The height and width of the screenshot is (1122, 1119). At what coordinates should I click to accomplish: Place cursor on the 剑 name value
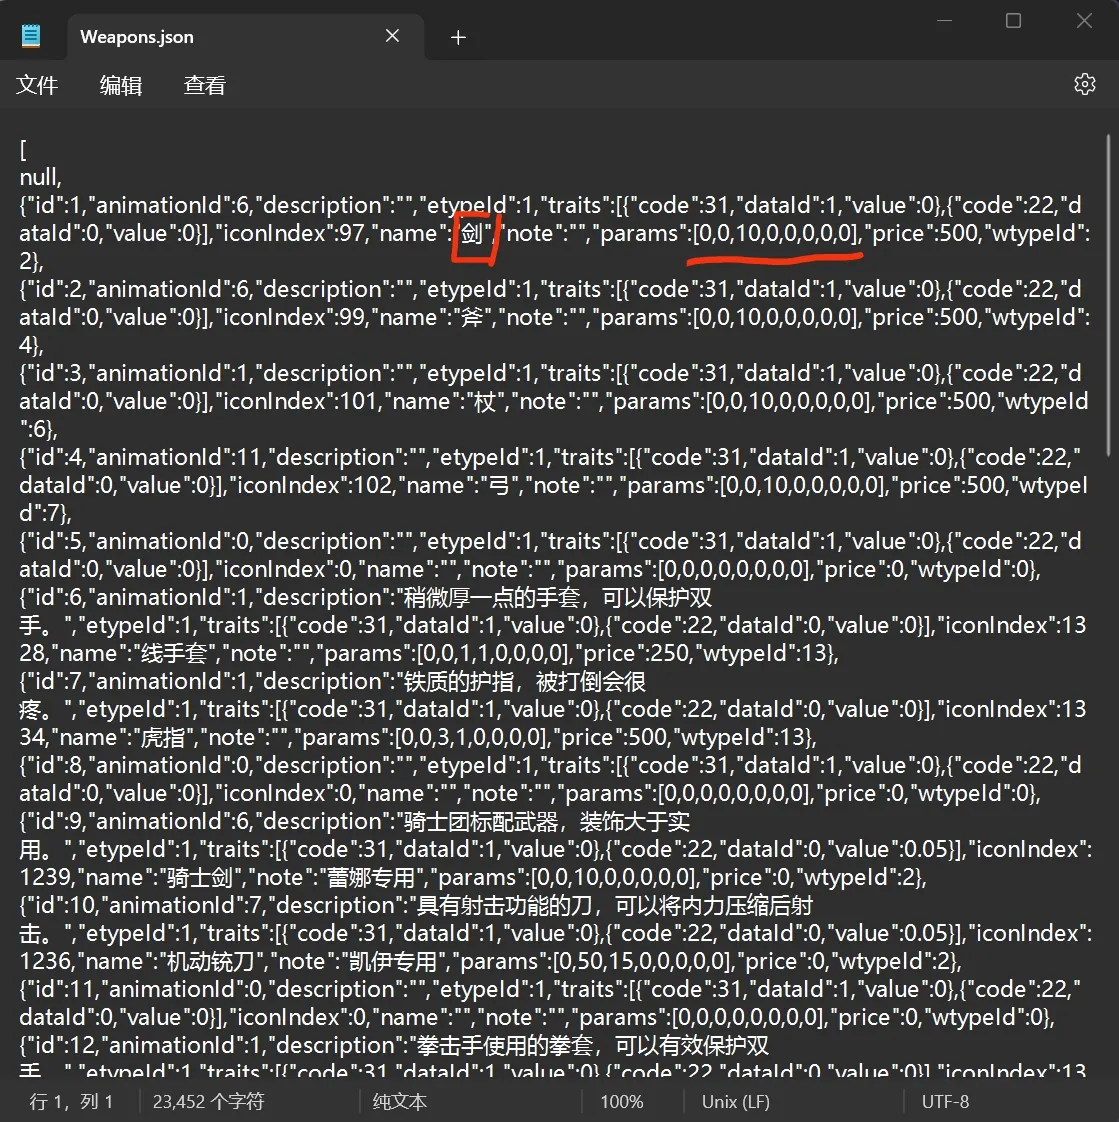point(472,234)
